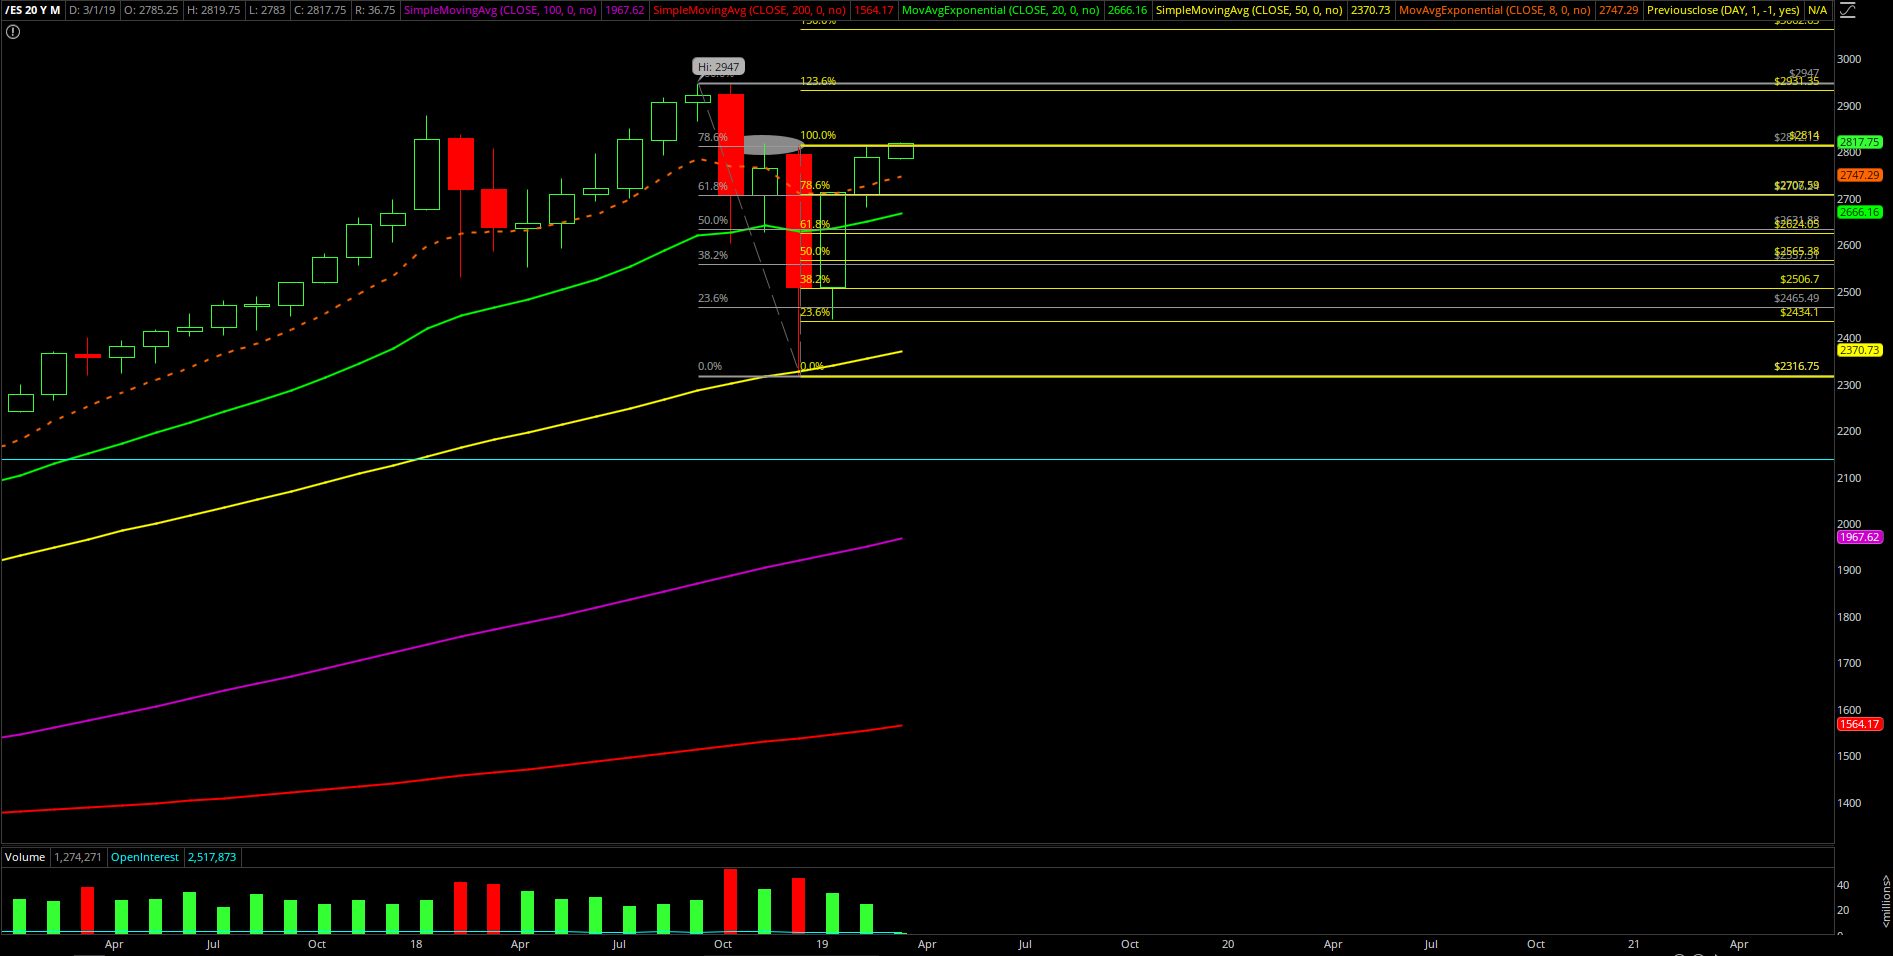Select Previousclose (DAY, 1, -1, yes) label
Image resolution: width=1893 pixels, height=956 pixels.
tap(1723, 10)
